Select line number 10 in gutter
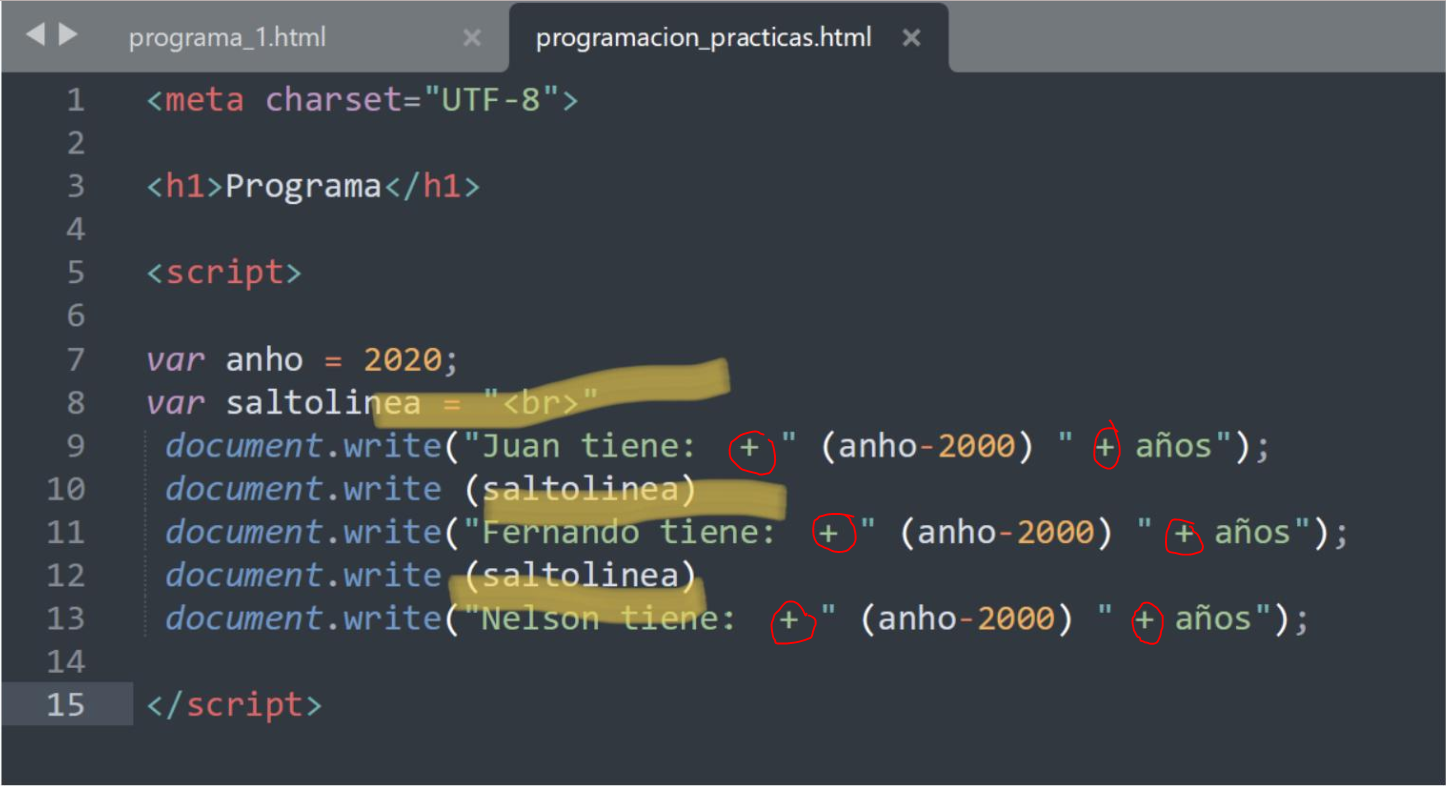Viewport: 1446px width, 786px height. click(66, 488)
